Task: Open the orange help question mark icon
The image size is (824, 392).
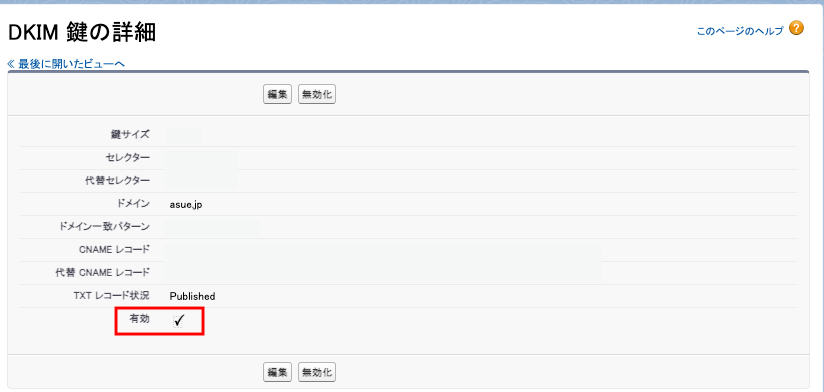Action: [x=797, y=28]
